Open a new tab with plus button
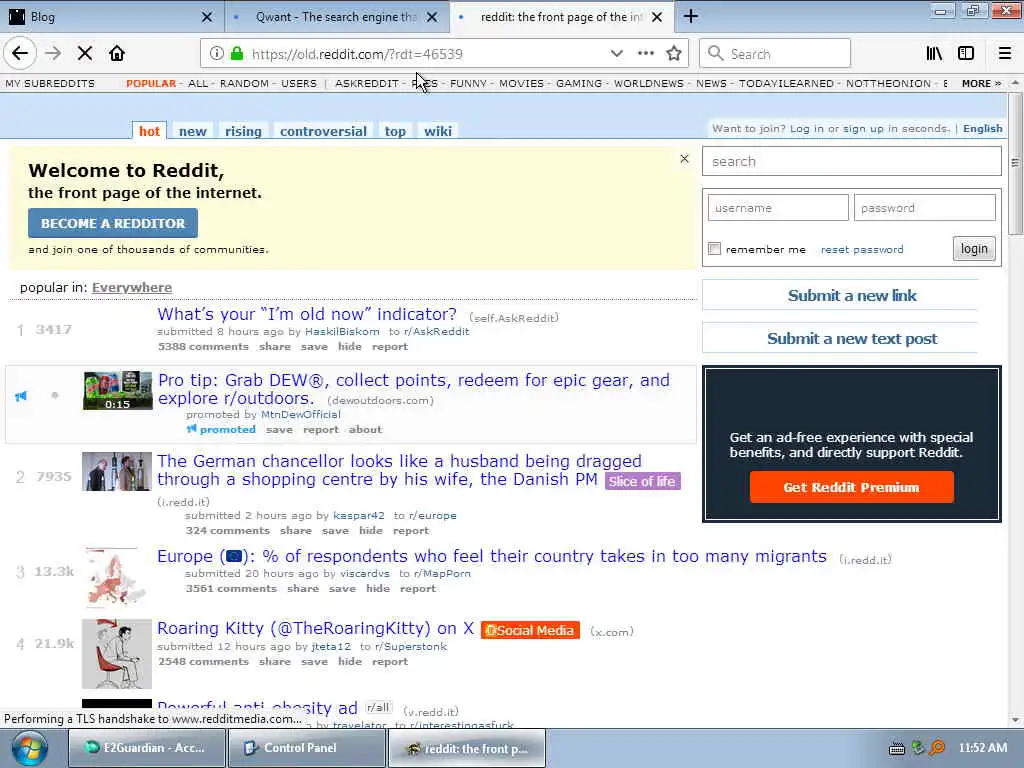1024x768 pixels. click(x=691, y=16)
